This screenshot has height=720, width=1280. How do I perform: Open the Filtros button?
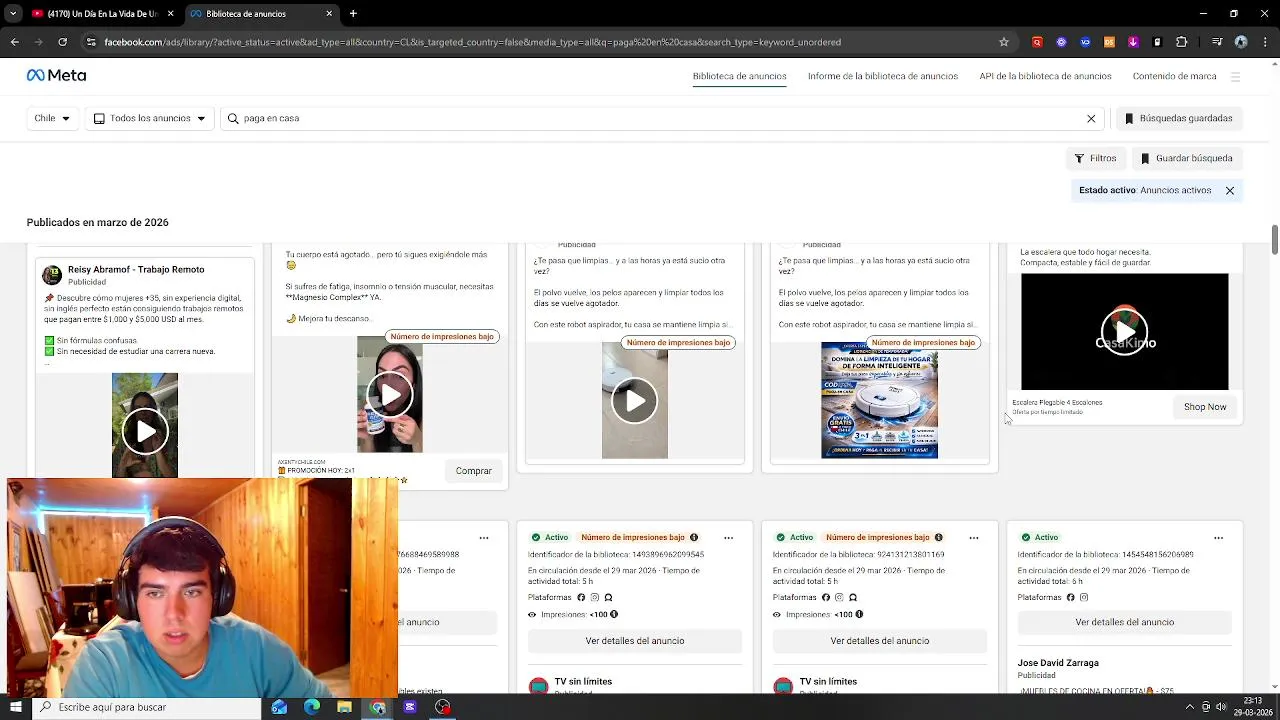[x=1095, y=158]
